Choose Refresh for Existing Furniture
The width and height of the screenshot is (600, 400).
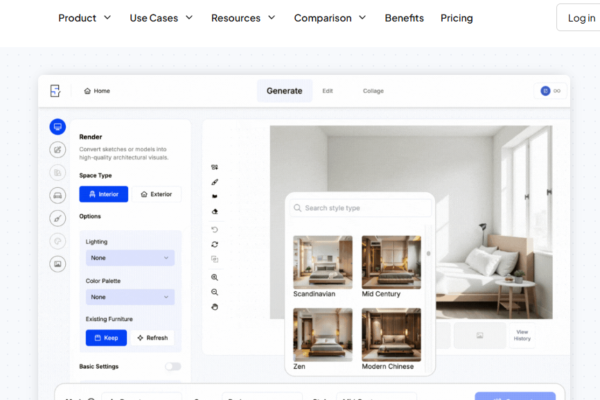[x=153, y=338]
